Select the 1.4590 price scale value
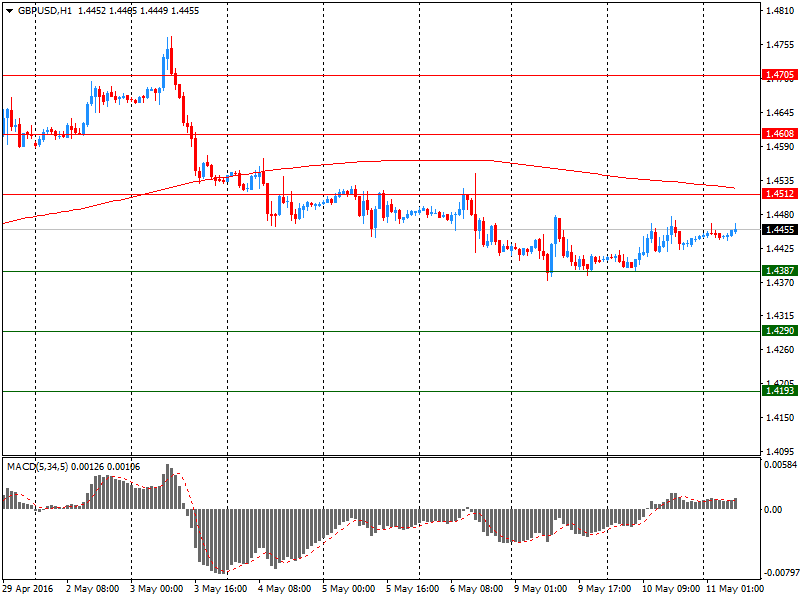800x600 pixels. pos(780,147)
